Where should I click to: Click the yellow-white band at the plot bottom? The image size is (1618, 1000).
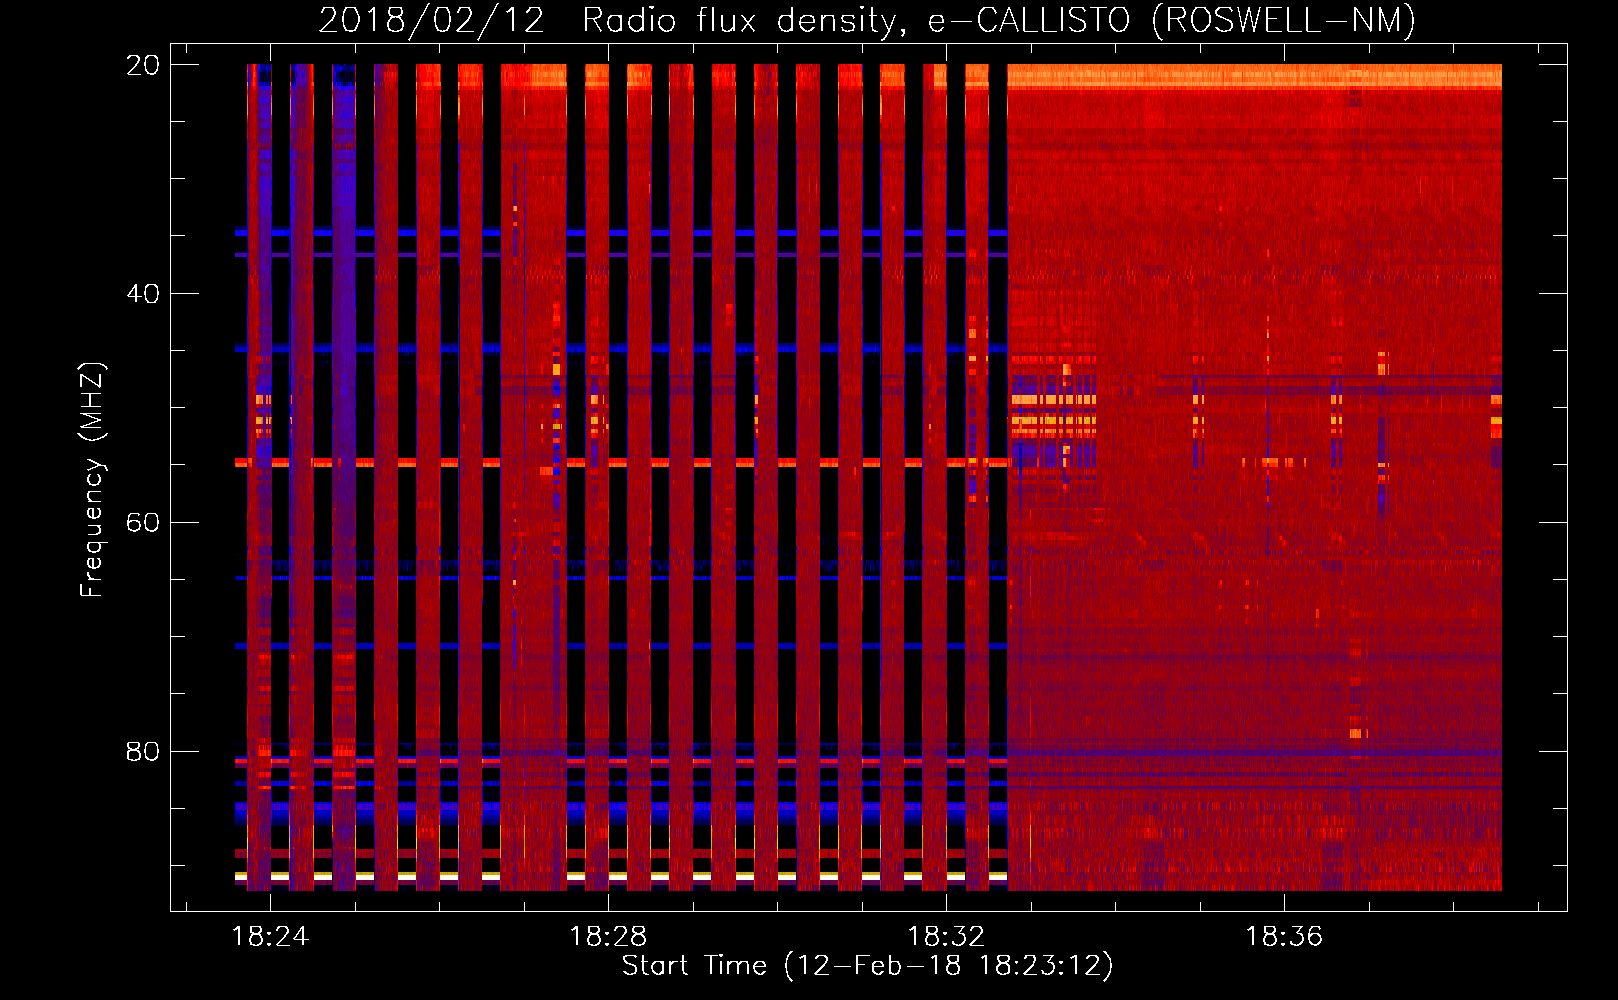click(620, 876)
